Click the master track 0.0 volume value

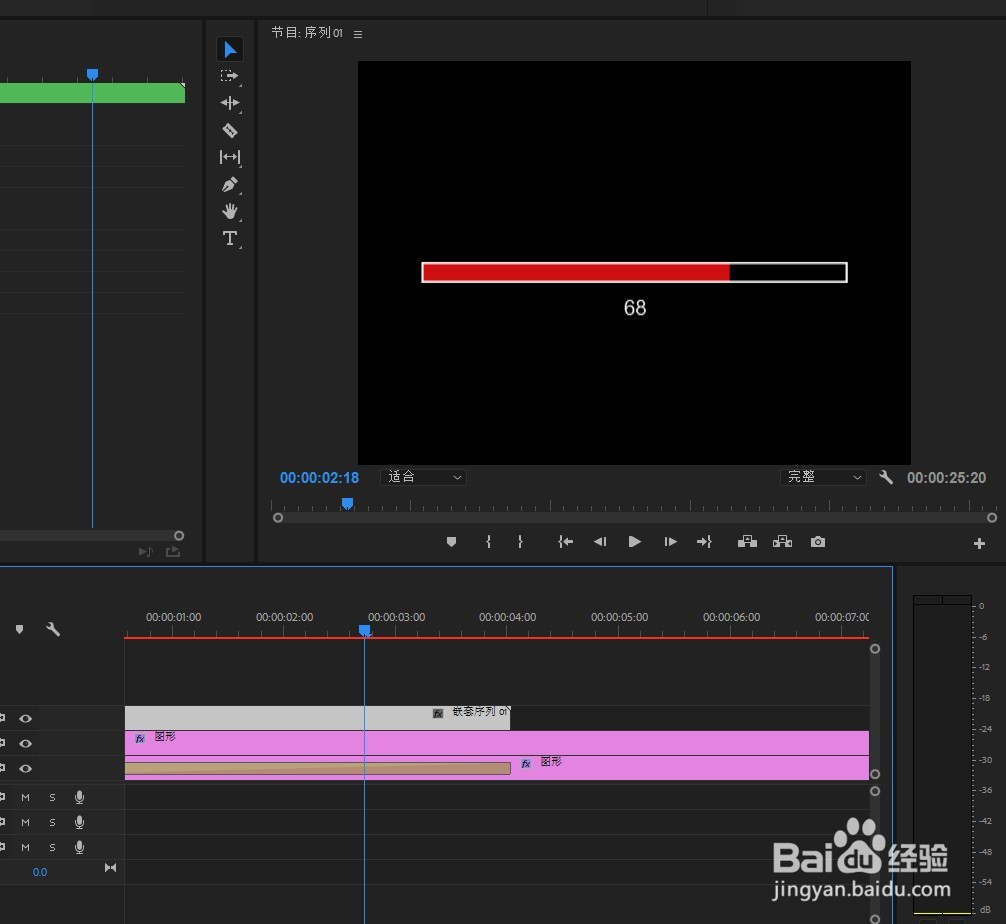coord(40,873)
